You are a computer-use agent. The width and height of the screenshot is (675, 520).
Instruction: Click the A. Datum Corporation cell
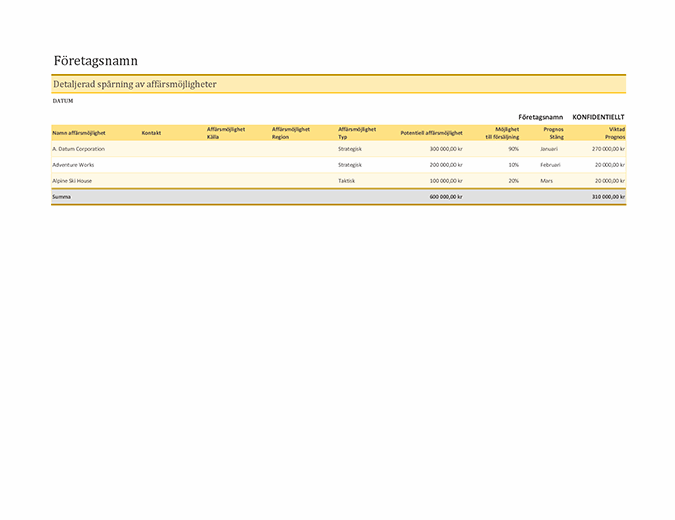(x=78, y=149)
